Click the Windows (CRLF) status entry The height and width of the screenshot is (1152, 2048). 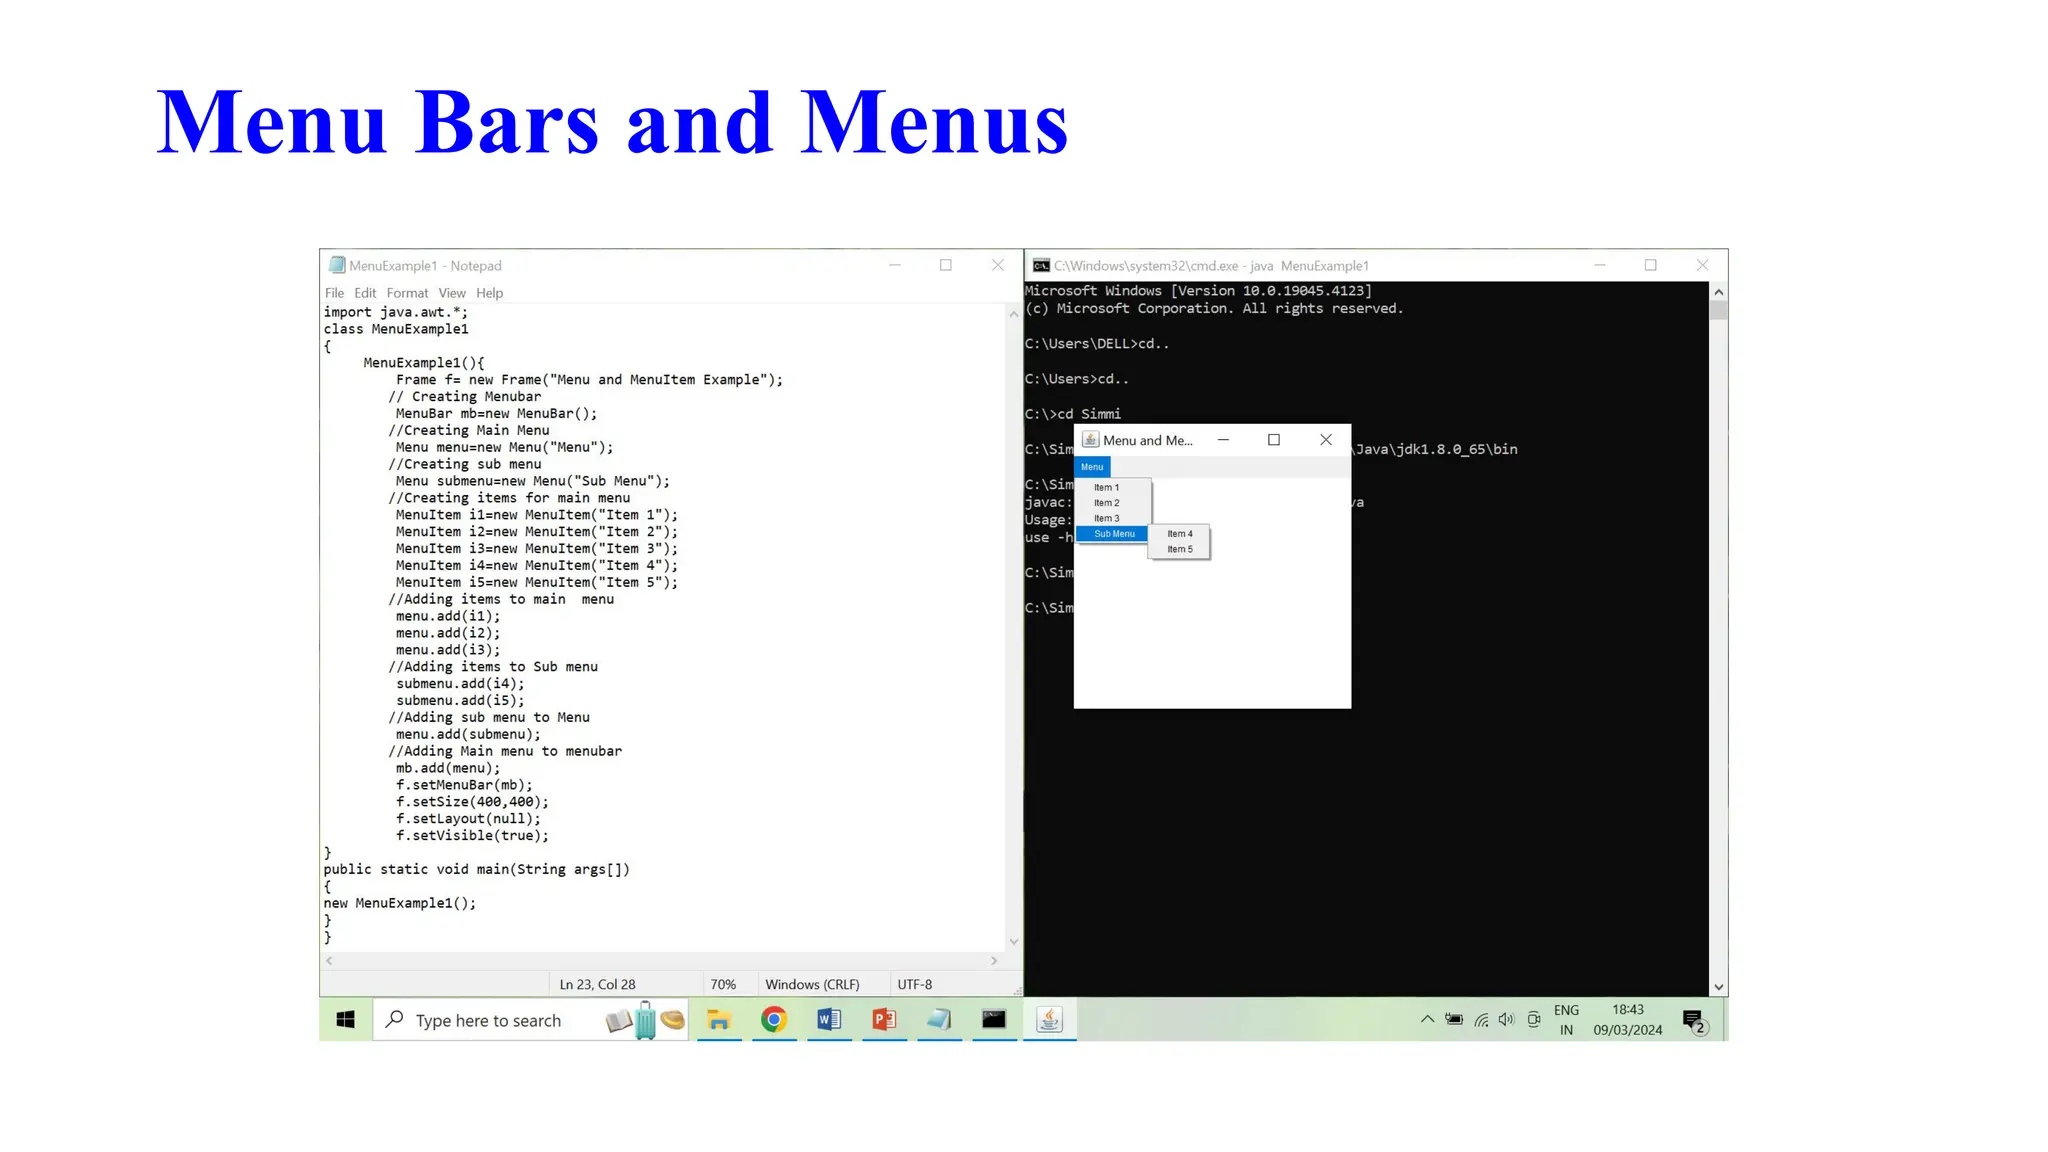[x=812, y=984]
